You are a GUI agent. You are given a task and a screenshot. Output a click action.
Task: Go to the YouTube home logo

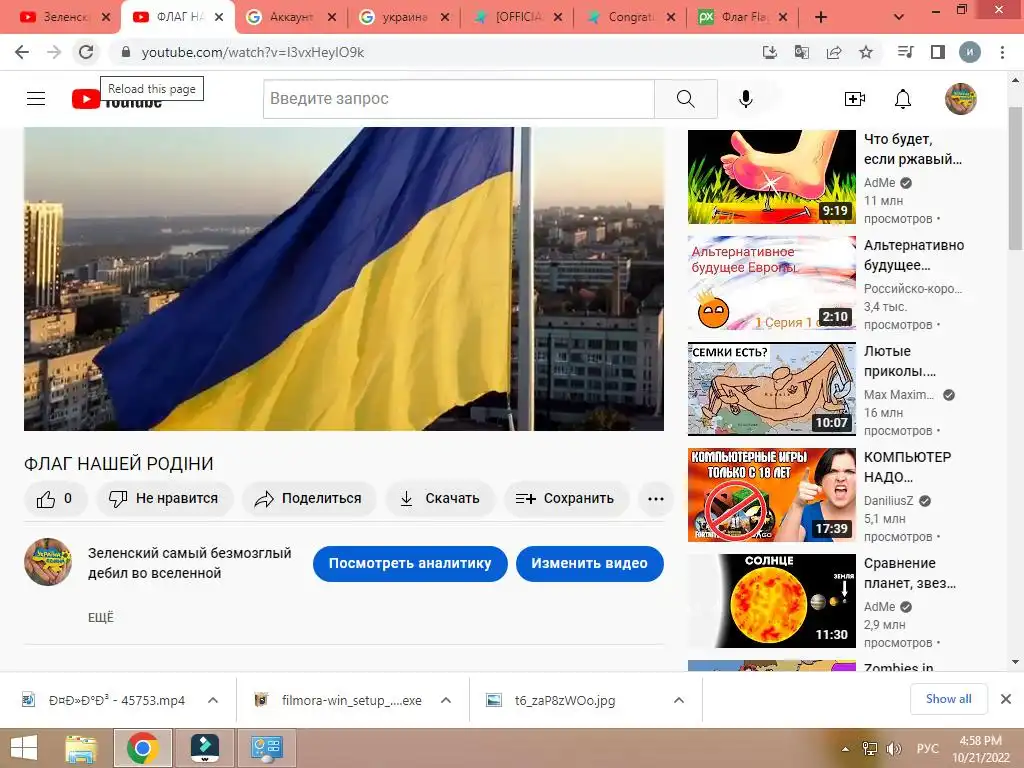pyautogui.click(x=117, y=99)
